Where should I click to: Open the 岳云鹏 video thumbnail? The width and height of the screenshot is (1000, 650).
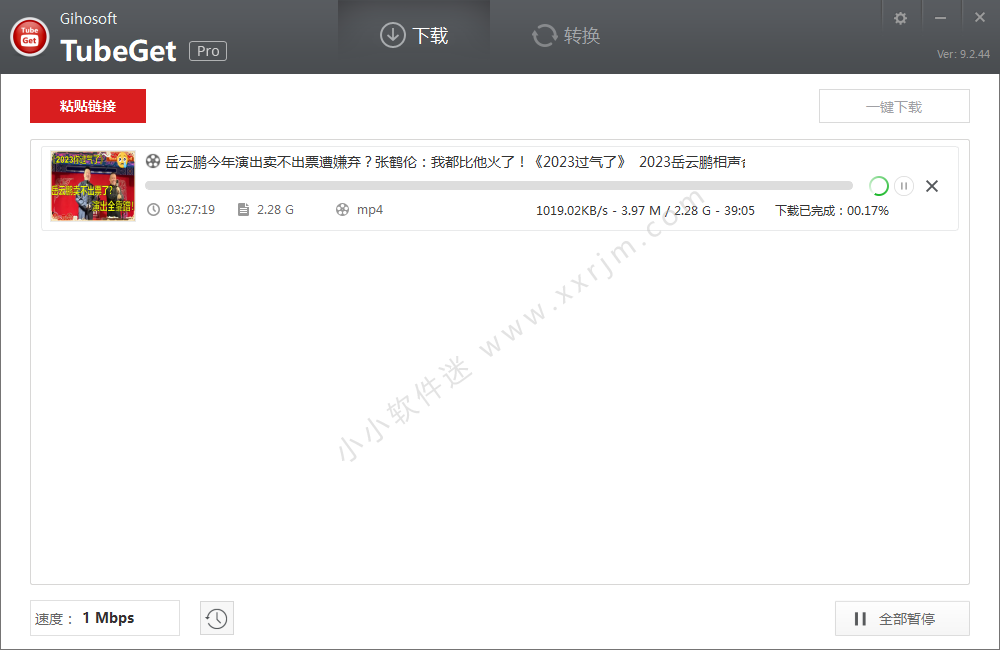coord(93,186)
